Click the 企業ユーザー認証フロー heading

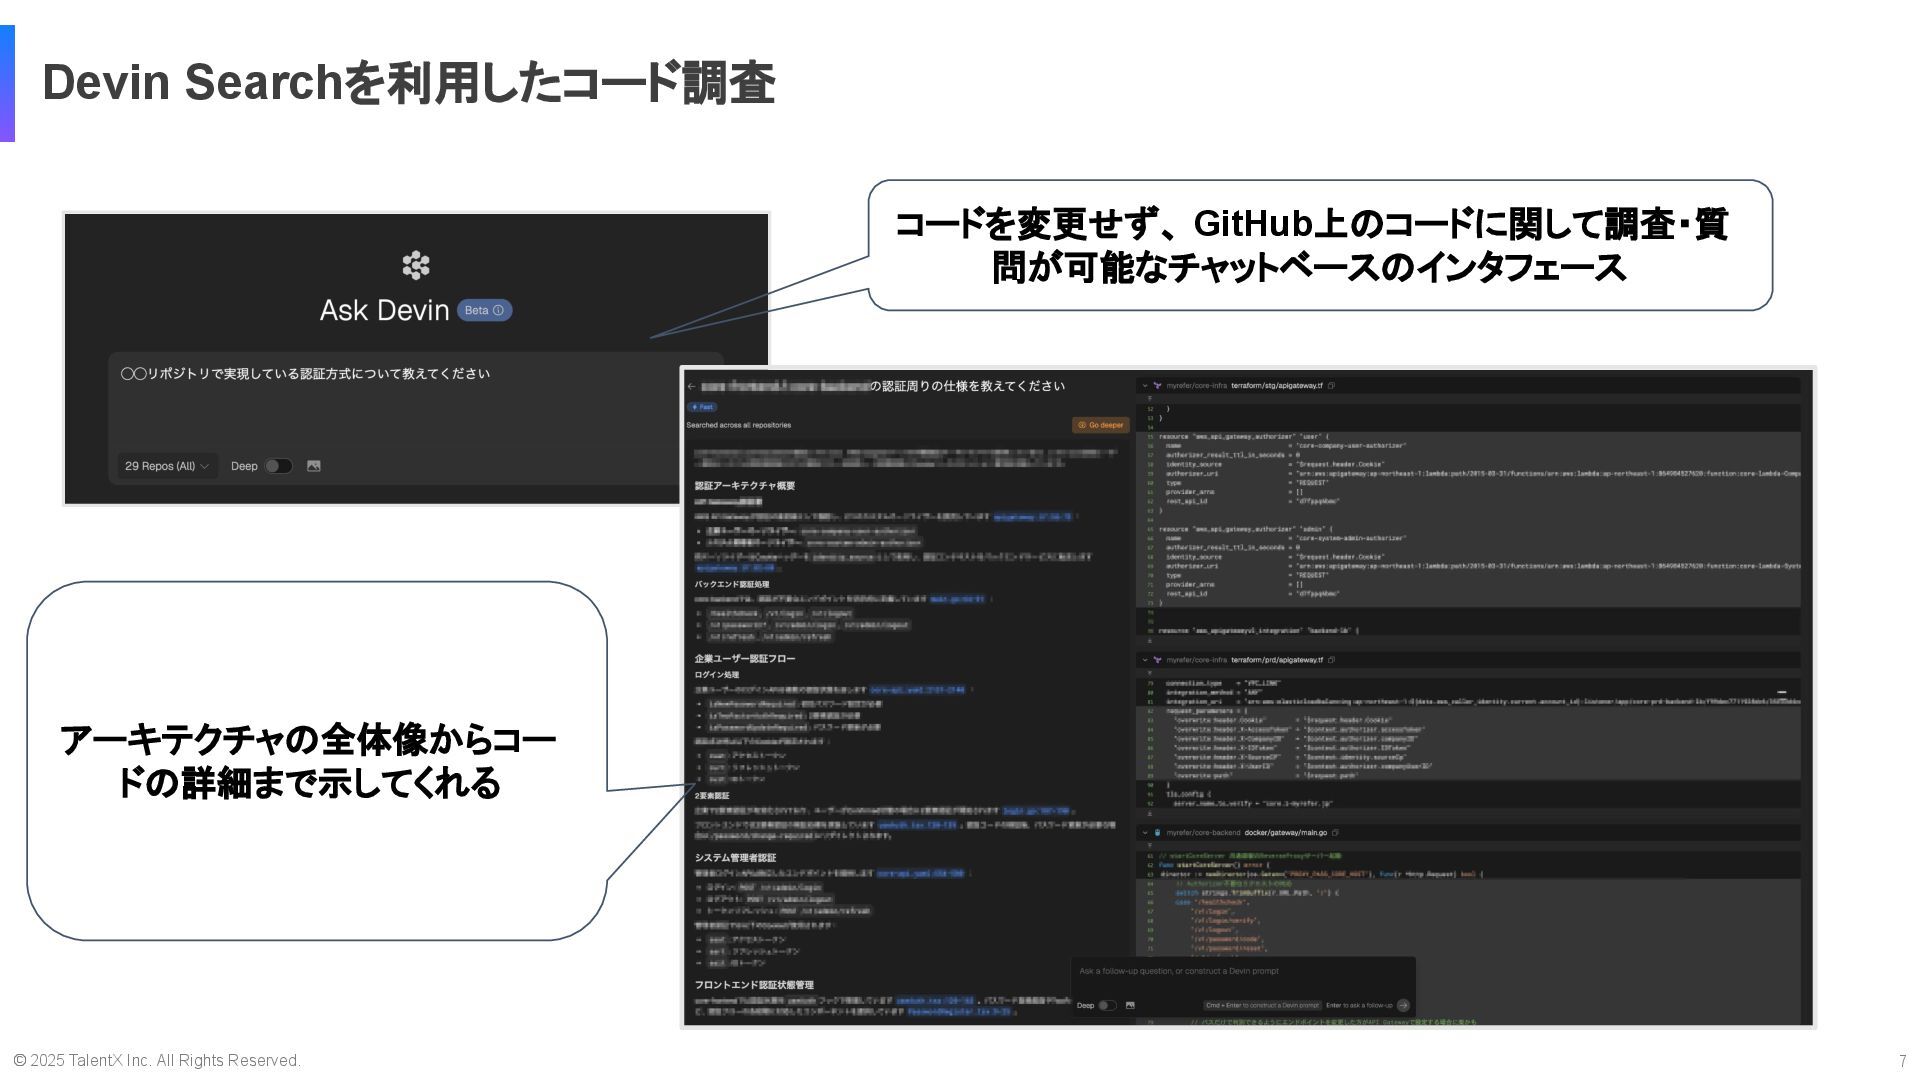point(745,659)
